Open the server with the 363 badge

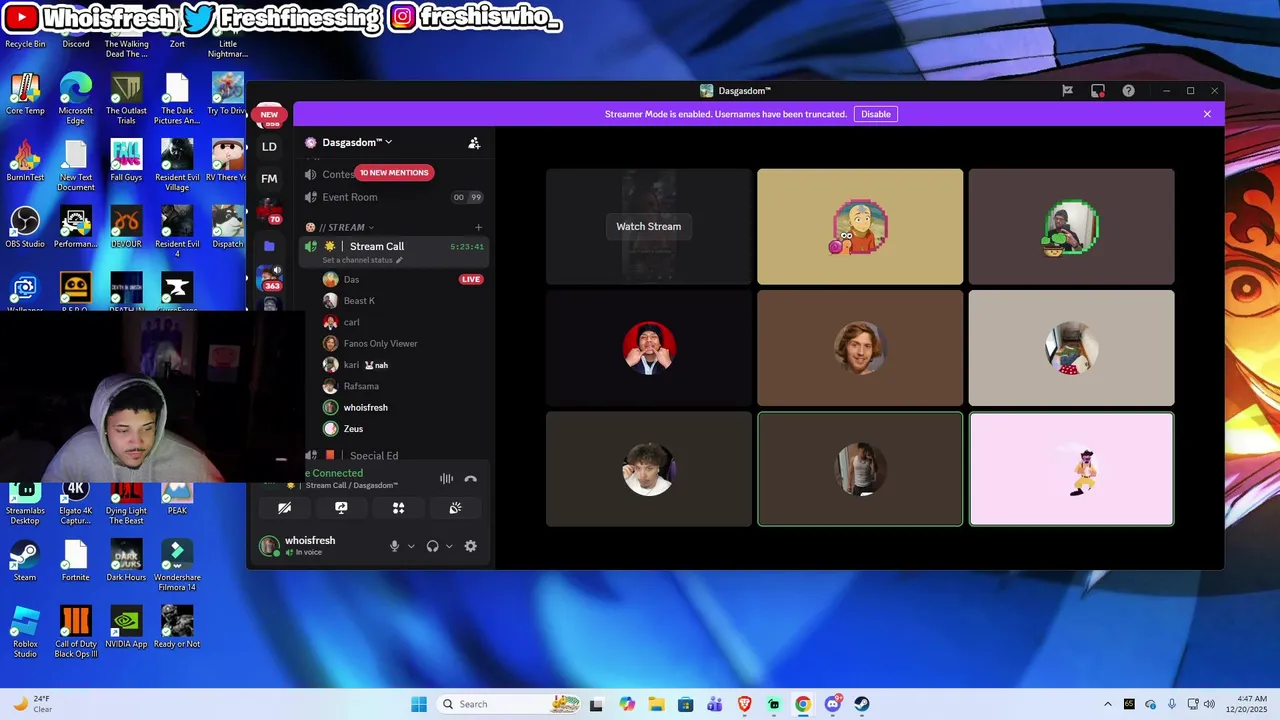(269, 278)
